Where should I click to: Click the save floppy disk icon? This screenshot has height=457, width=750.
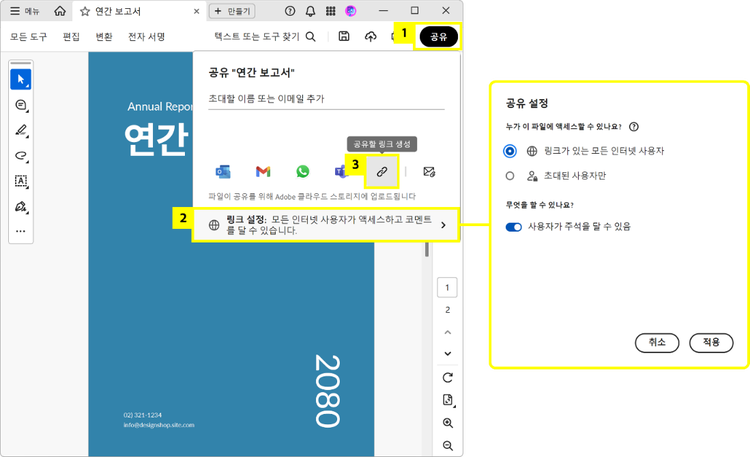pos(344,36)
